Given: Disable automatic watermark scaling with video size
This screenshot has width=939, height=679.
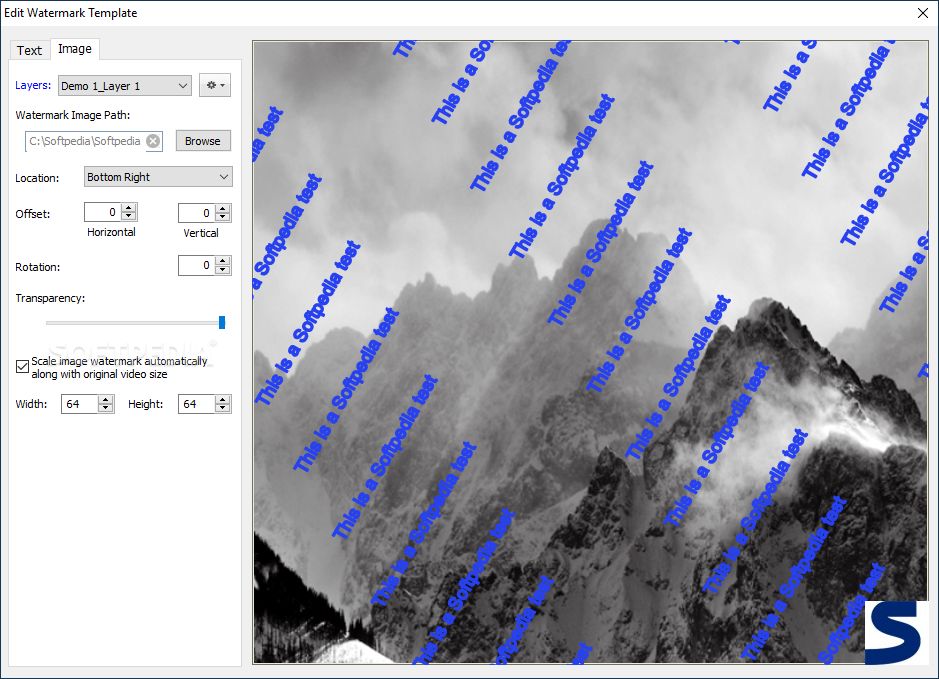Looking at the screenshot, I should (21, 367).
